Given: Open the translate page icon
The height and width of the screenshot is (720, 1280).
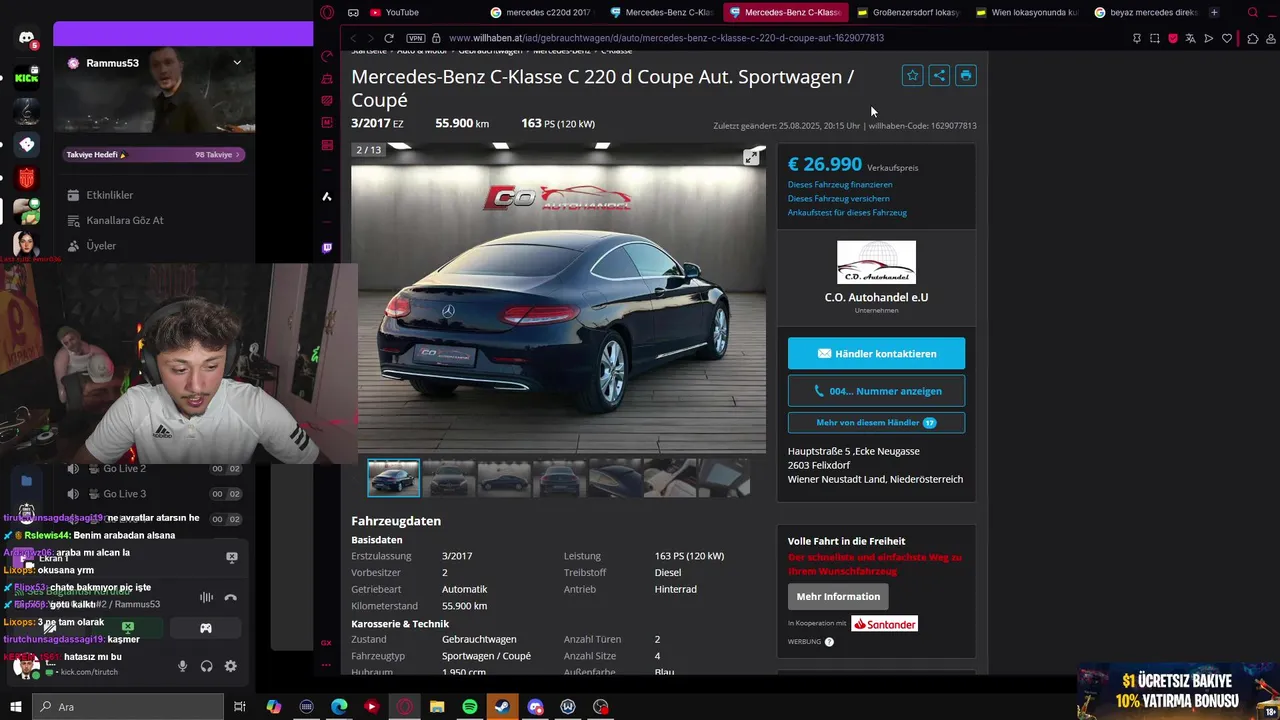Looking at the screenshot, I should click(x=1190, y=38).
